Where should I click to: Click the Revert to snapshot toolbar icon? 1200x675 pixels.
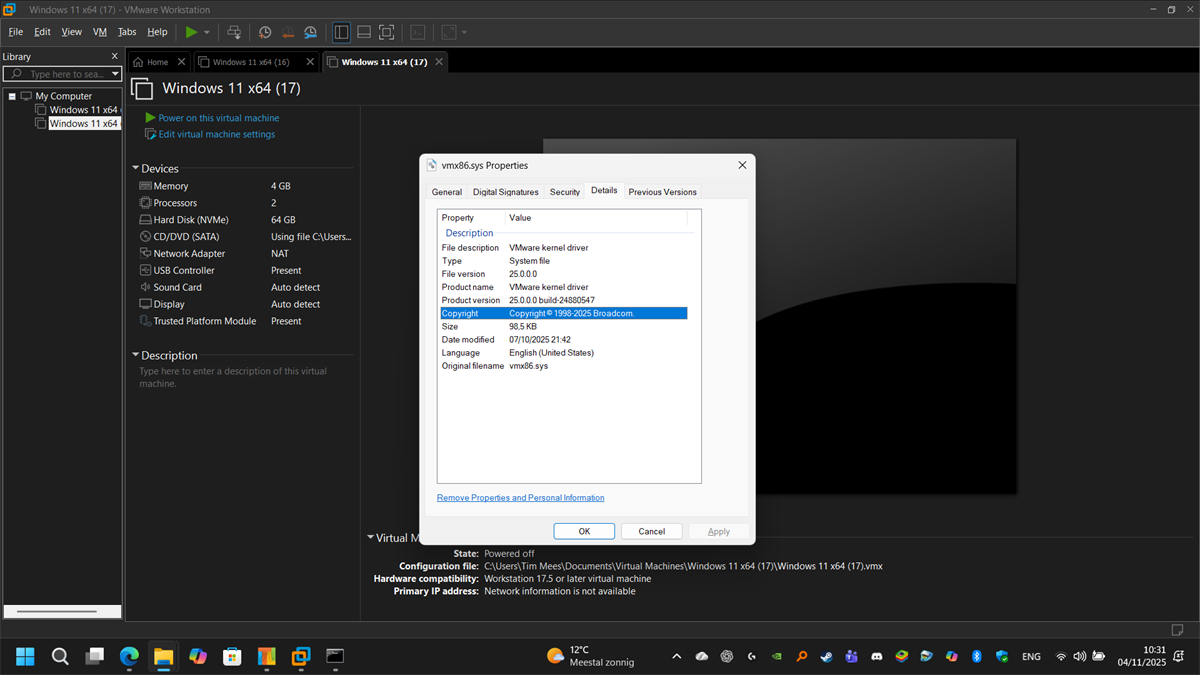point(288,32)
